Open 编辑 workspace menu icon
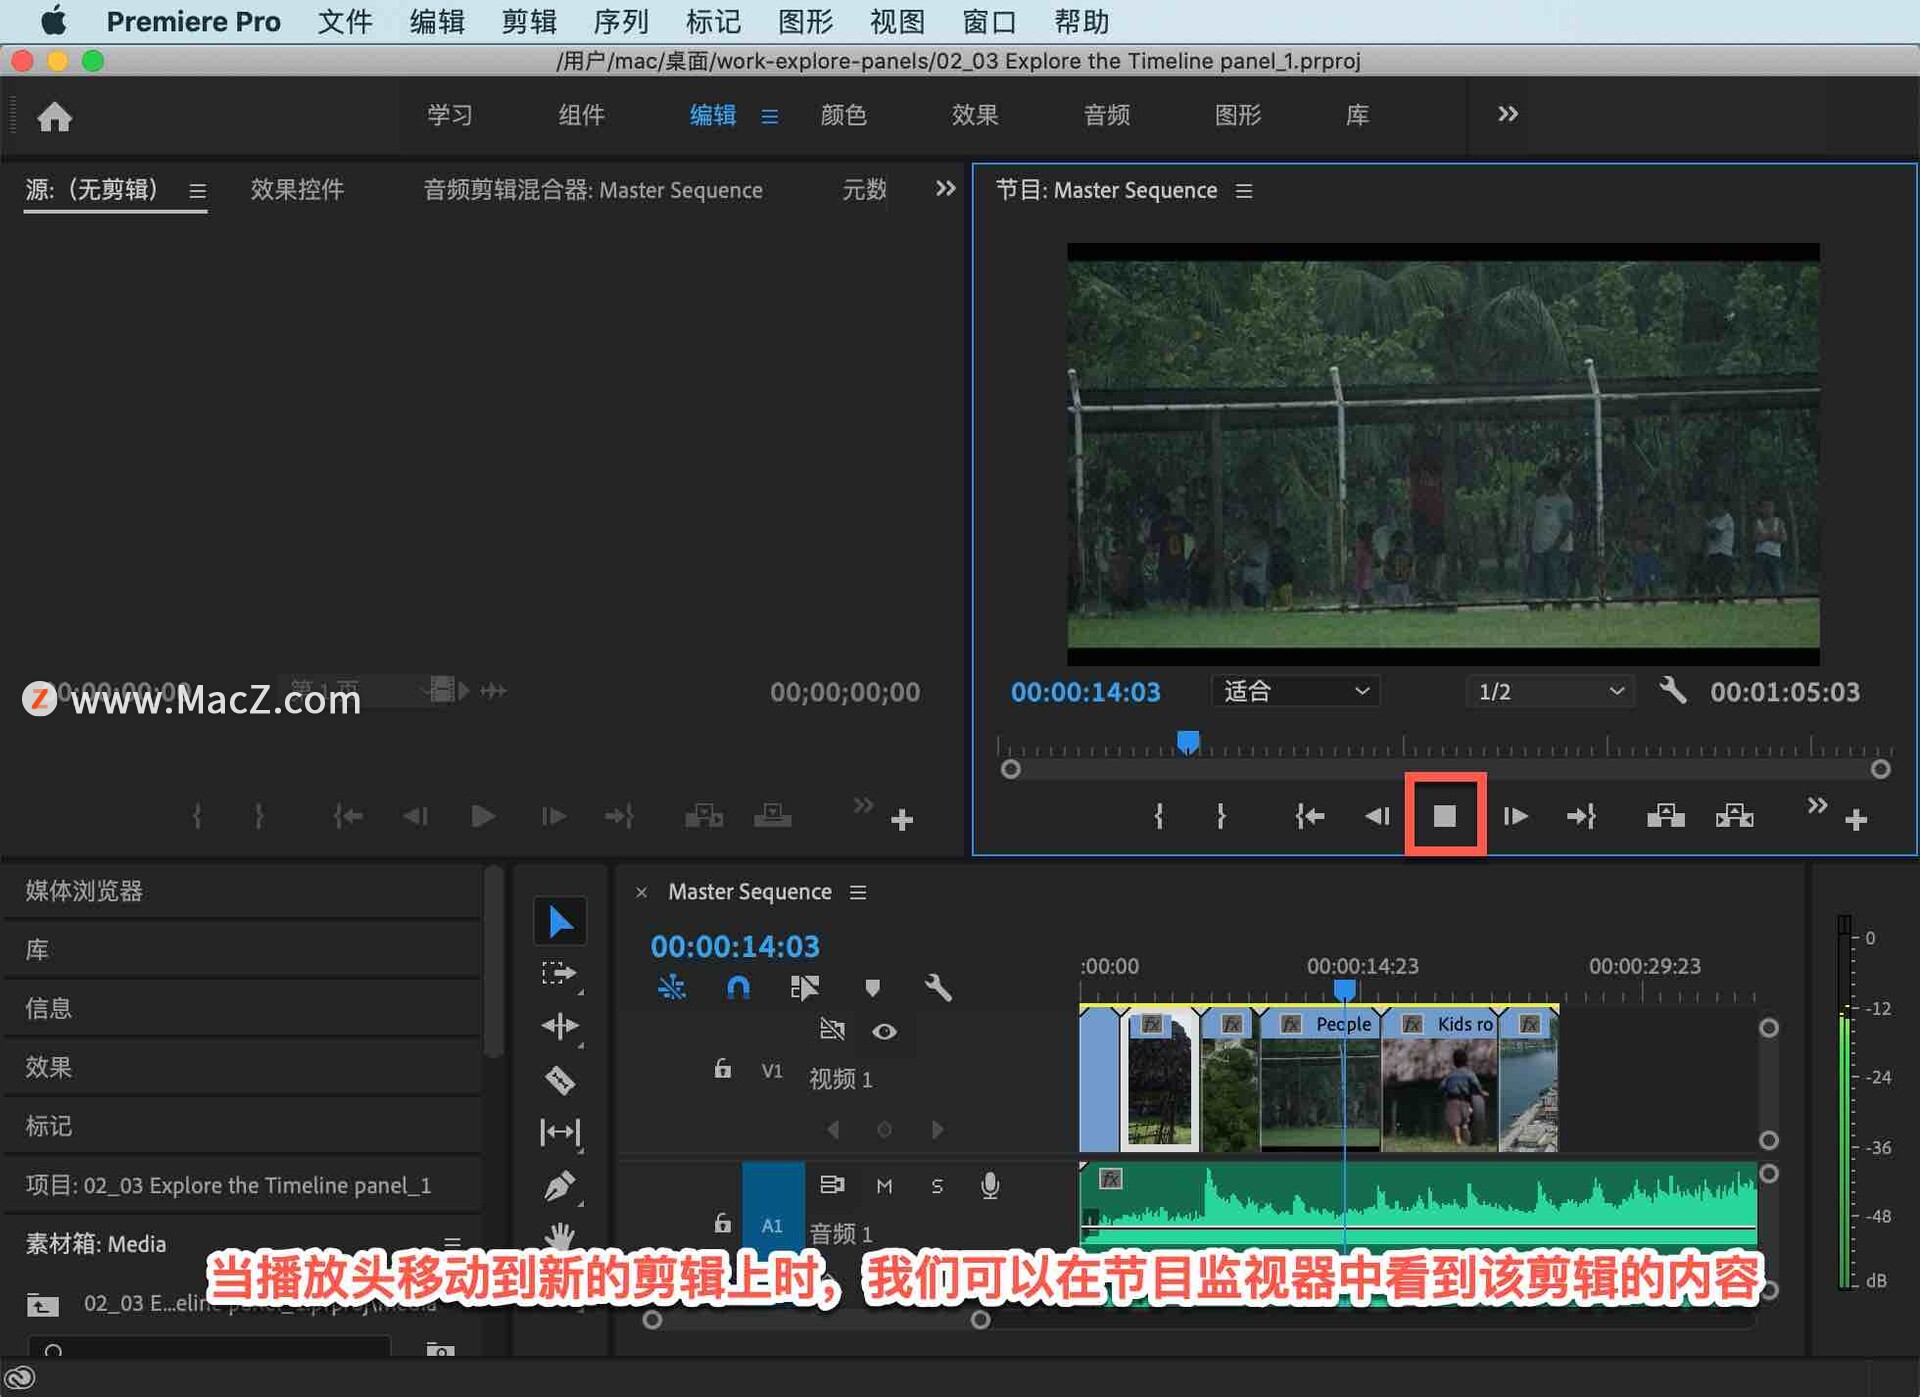Viewport: 1920px width, 1397px height. click(x=769, y=116)
